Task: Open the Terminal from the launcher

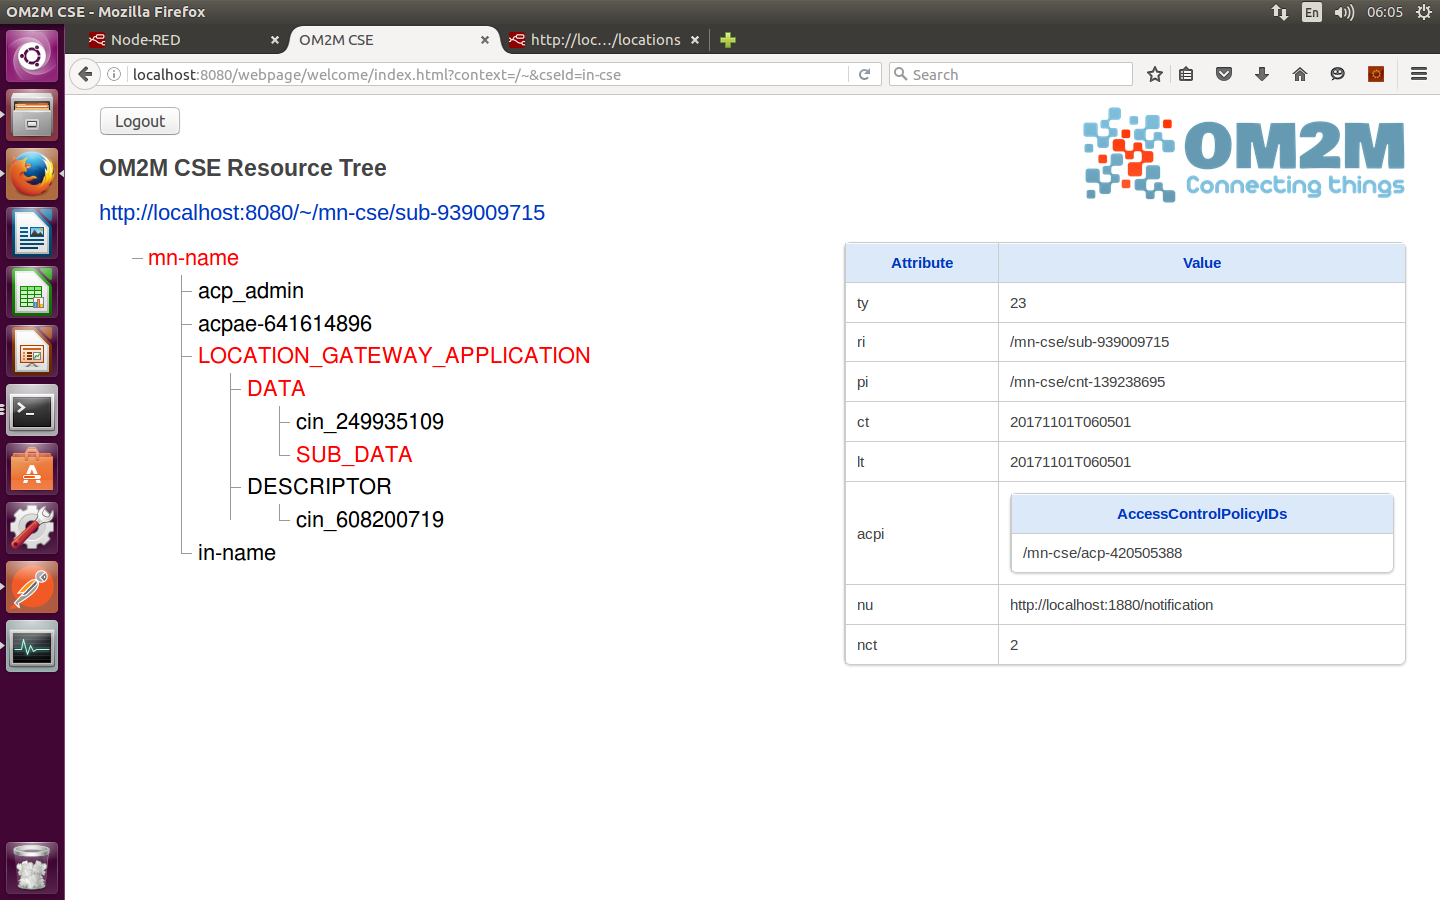Action: click(32, 410)
